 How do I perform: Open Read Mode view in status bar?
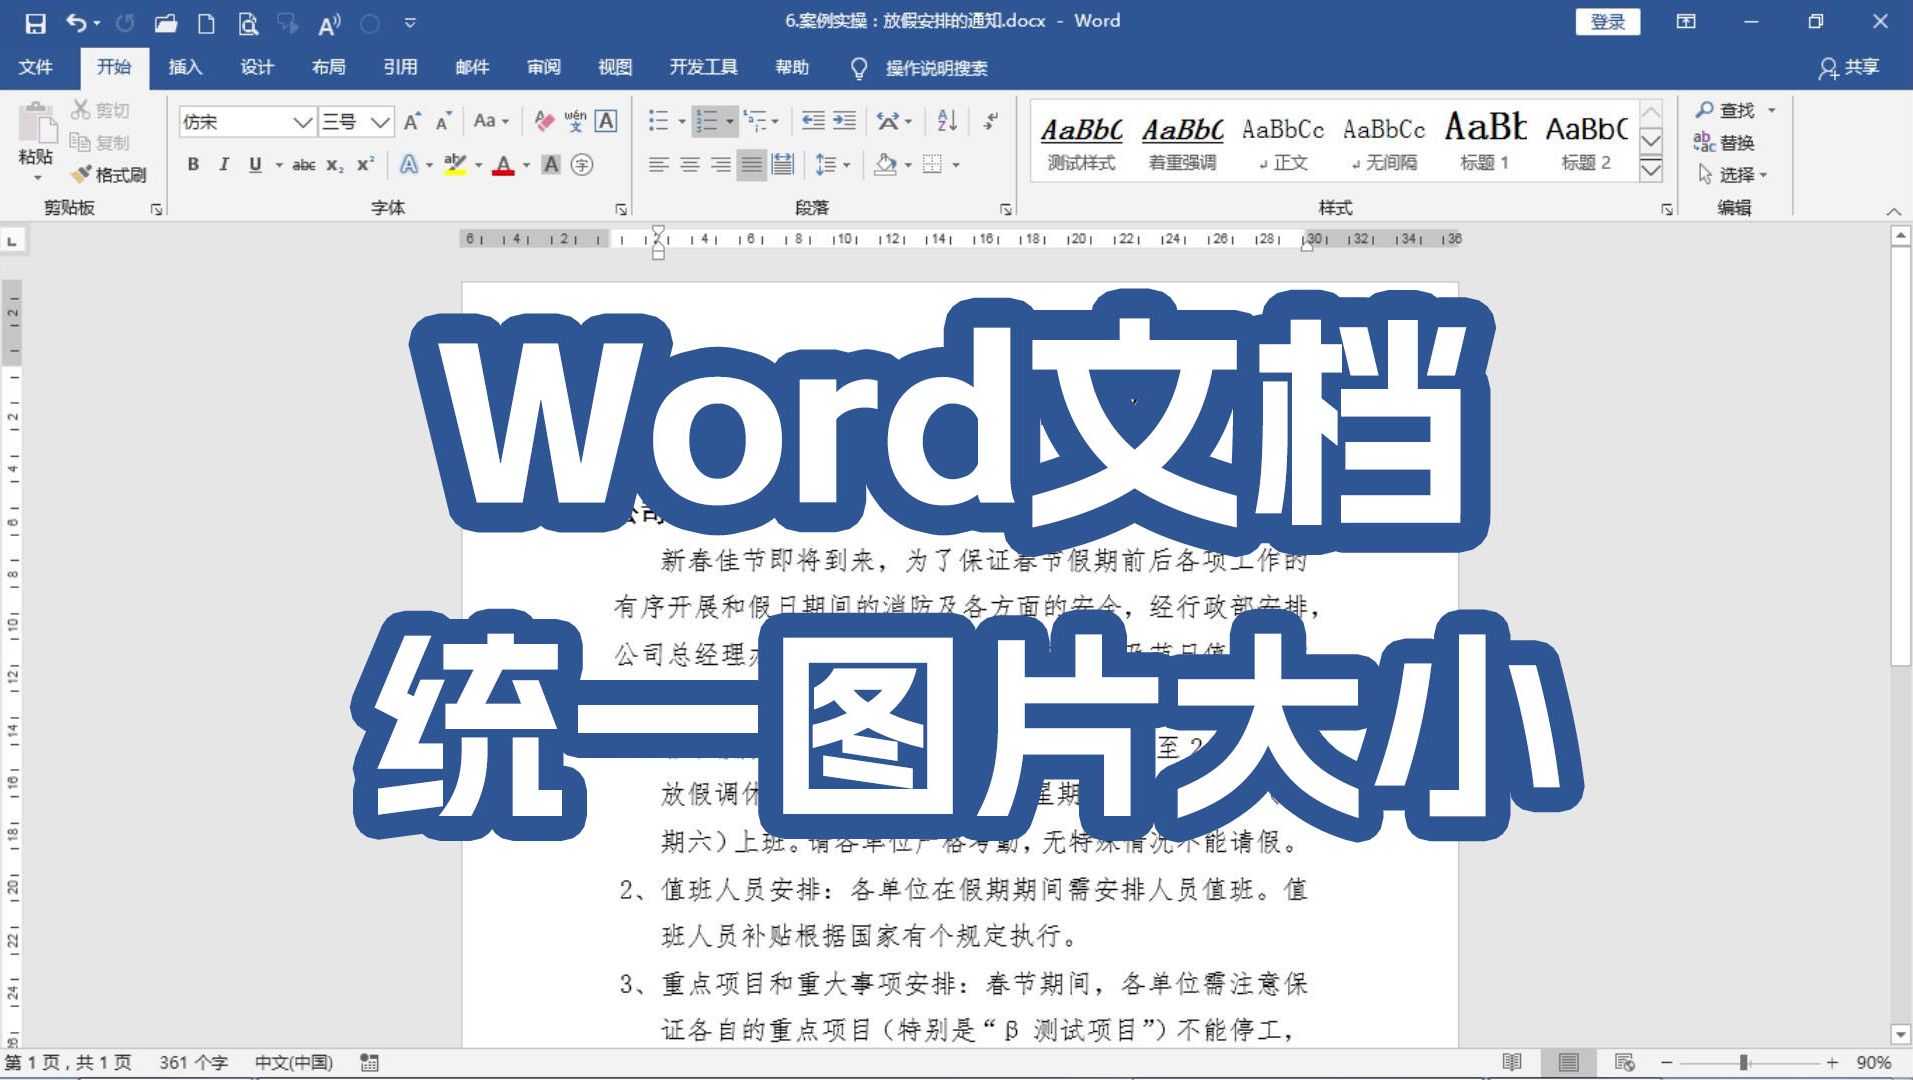point(1512,1062)
